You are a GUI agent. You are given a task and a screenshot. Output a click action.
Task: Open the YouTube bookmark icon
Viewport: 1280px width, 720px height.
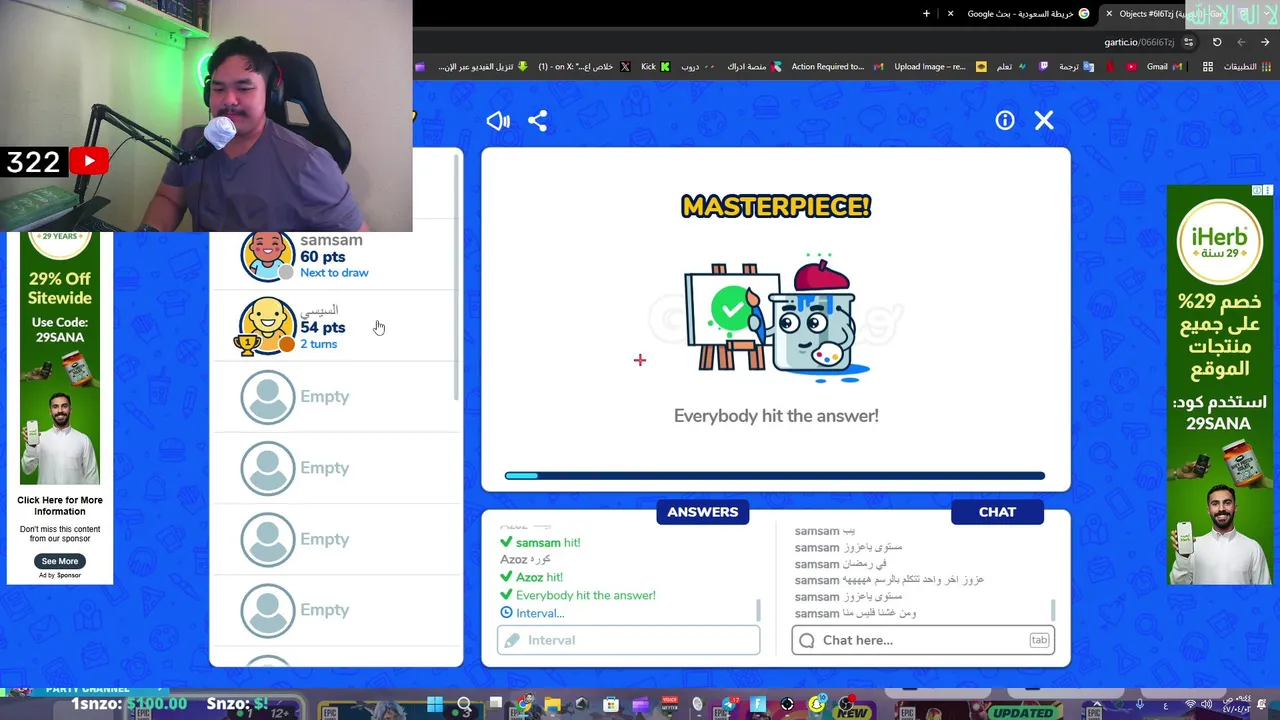(x=1131, y=67)
